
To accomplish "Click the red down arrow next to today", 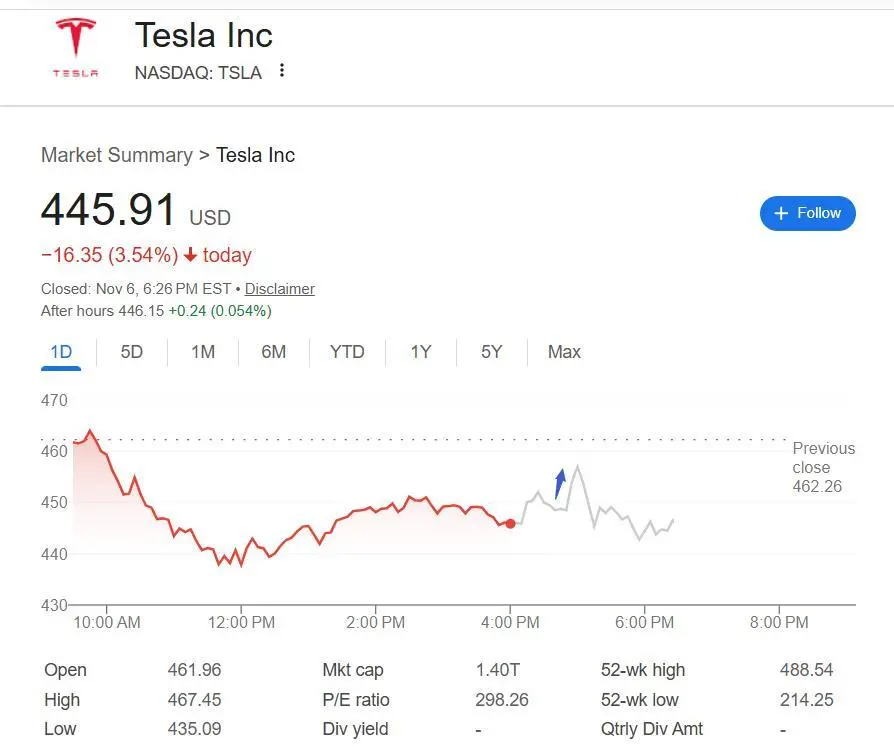I will 190,255.
